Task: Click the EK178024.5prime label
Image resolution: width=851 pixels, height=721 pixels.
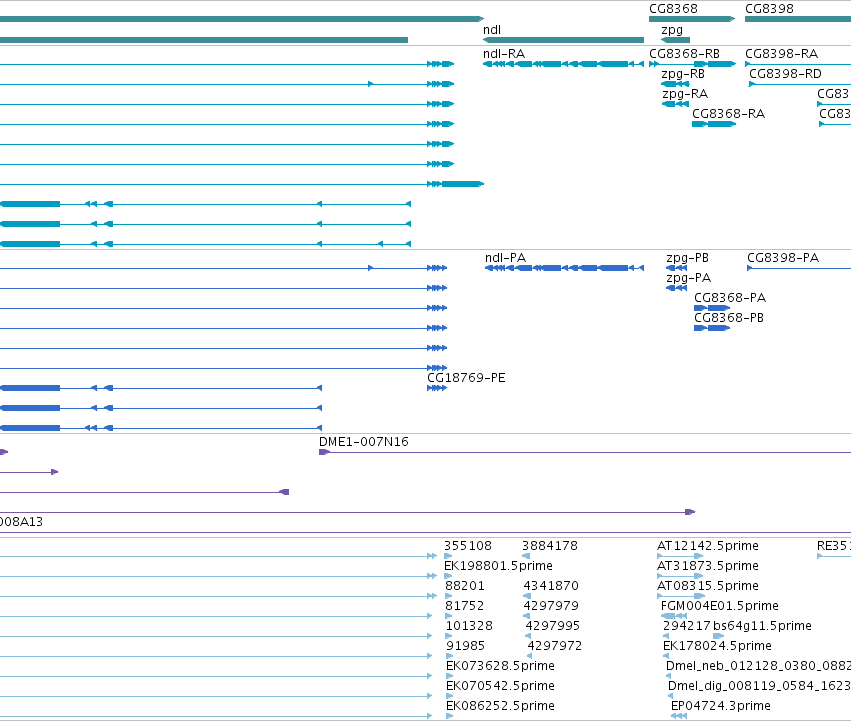Action: tap(717, 646)
